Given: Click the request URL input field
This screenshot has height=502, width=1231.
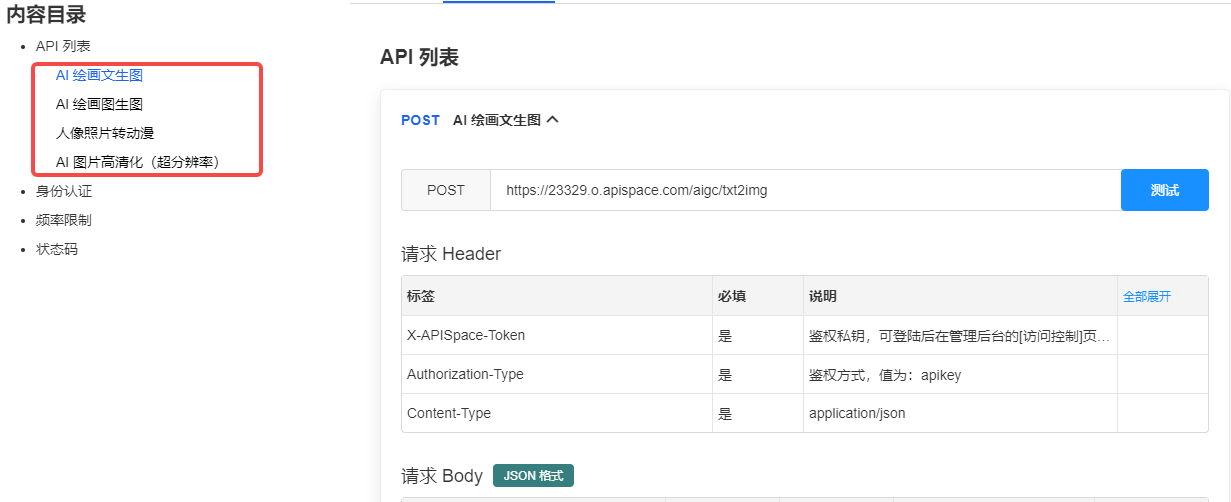Looking at the screenshot, I should click(805, 190).
